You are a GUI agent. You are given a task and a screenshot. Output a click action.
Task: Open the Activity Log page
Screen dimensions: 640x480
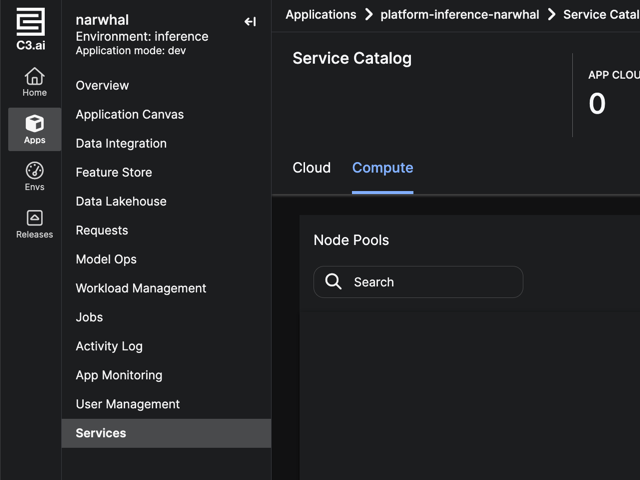[109, 346]
